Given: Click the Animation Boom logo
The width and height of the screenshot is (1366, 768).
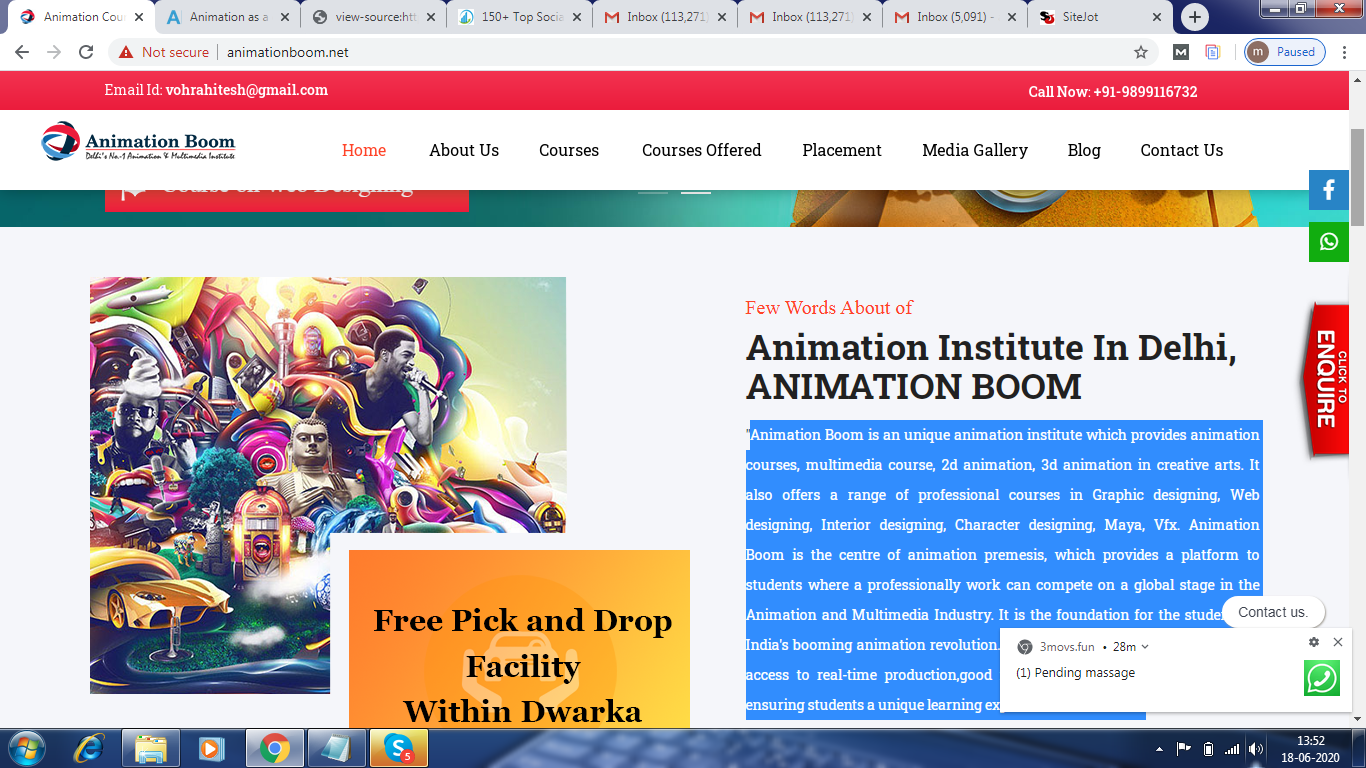Looking at the screenshot, I should 139,142.
